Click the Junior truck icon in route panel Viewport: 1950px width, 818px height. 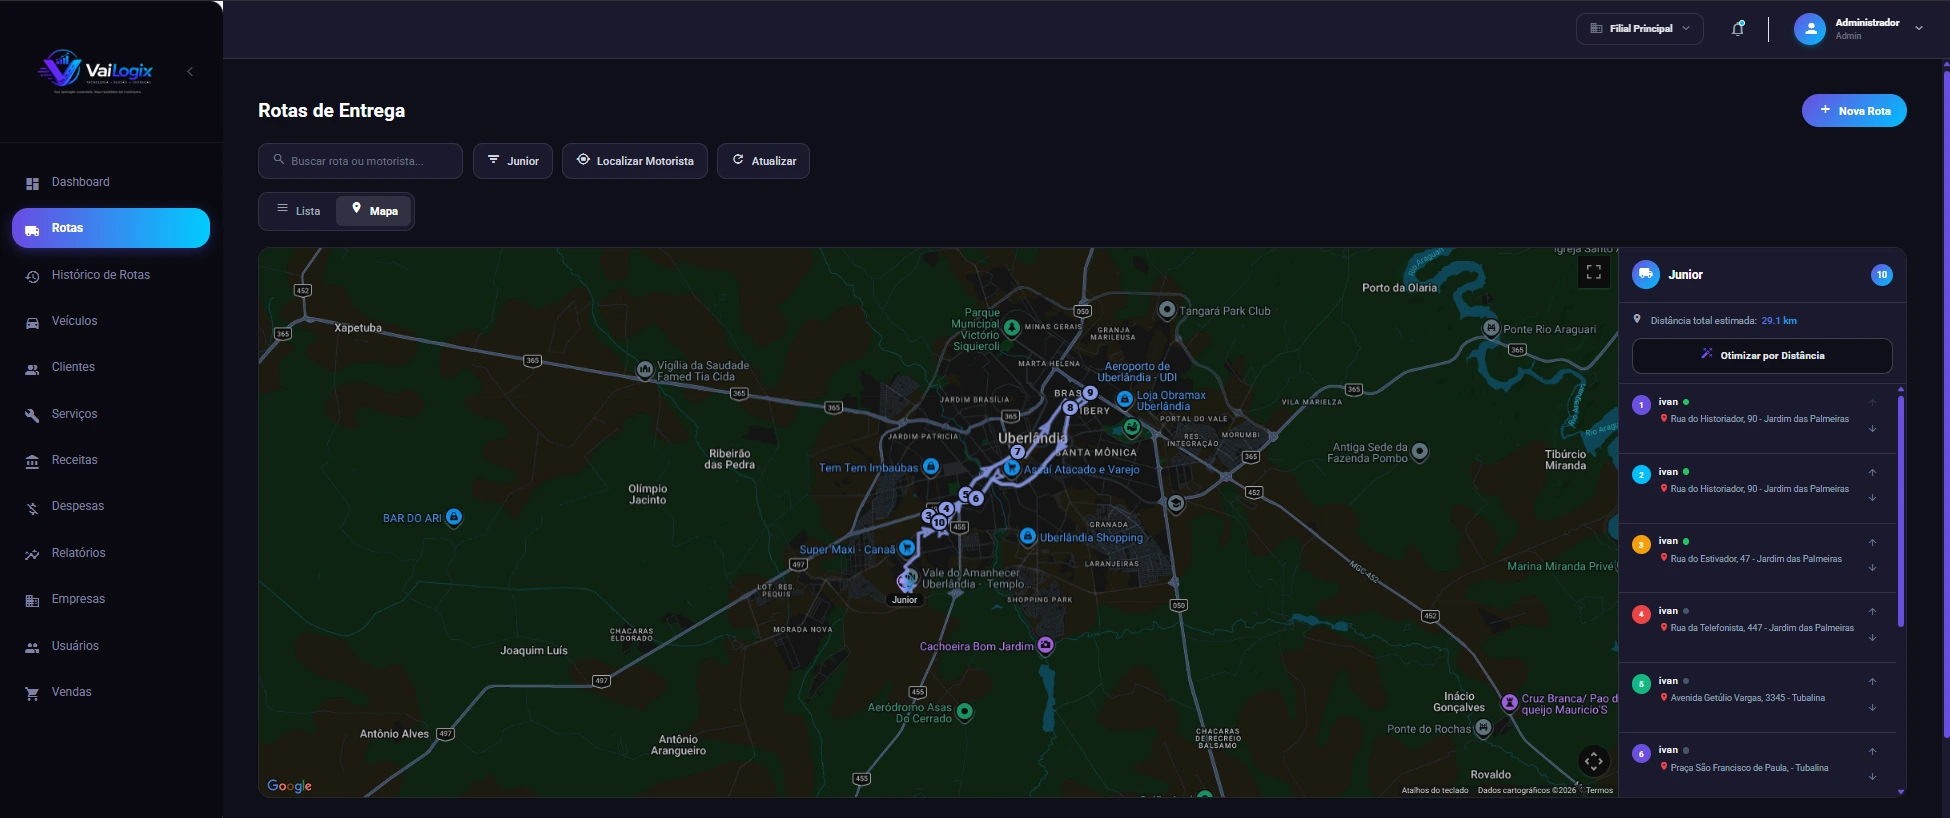pyautogui.click(x=1646, y=274)
